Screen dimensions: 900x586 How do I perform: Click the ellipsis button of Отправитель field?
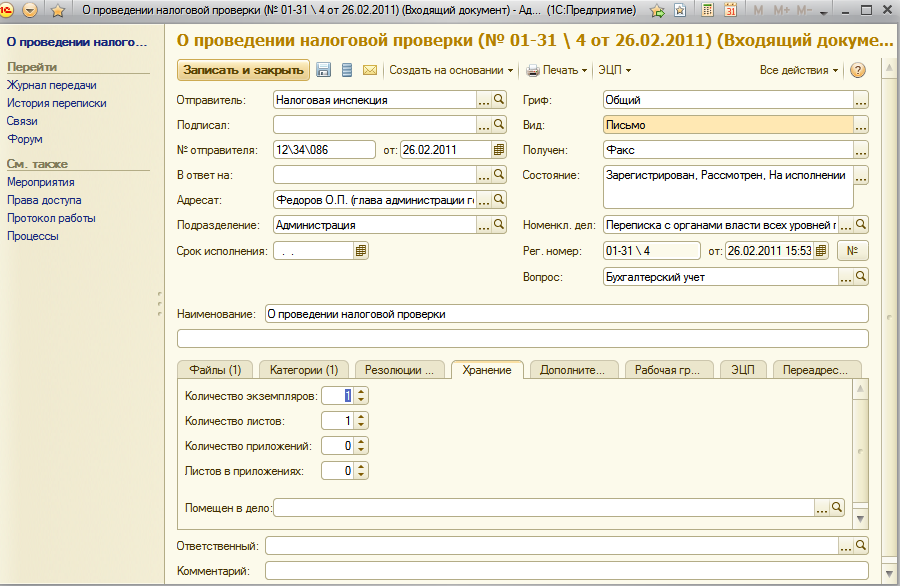484,100
